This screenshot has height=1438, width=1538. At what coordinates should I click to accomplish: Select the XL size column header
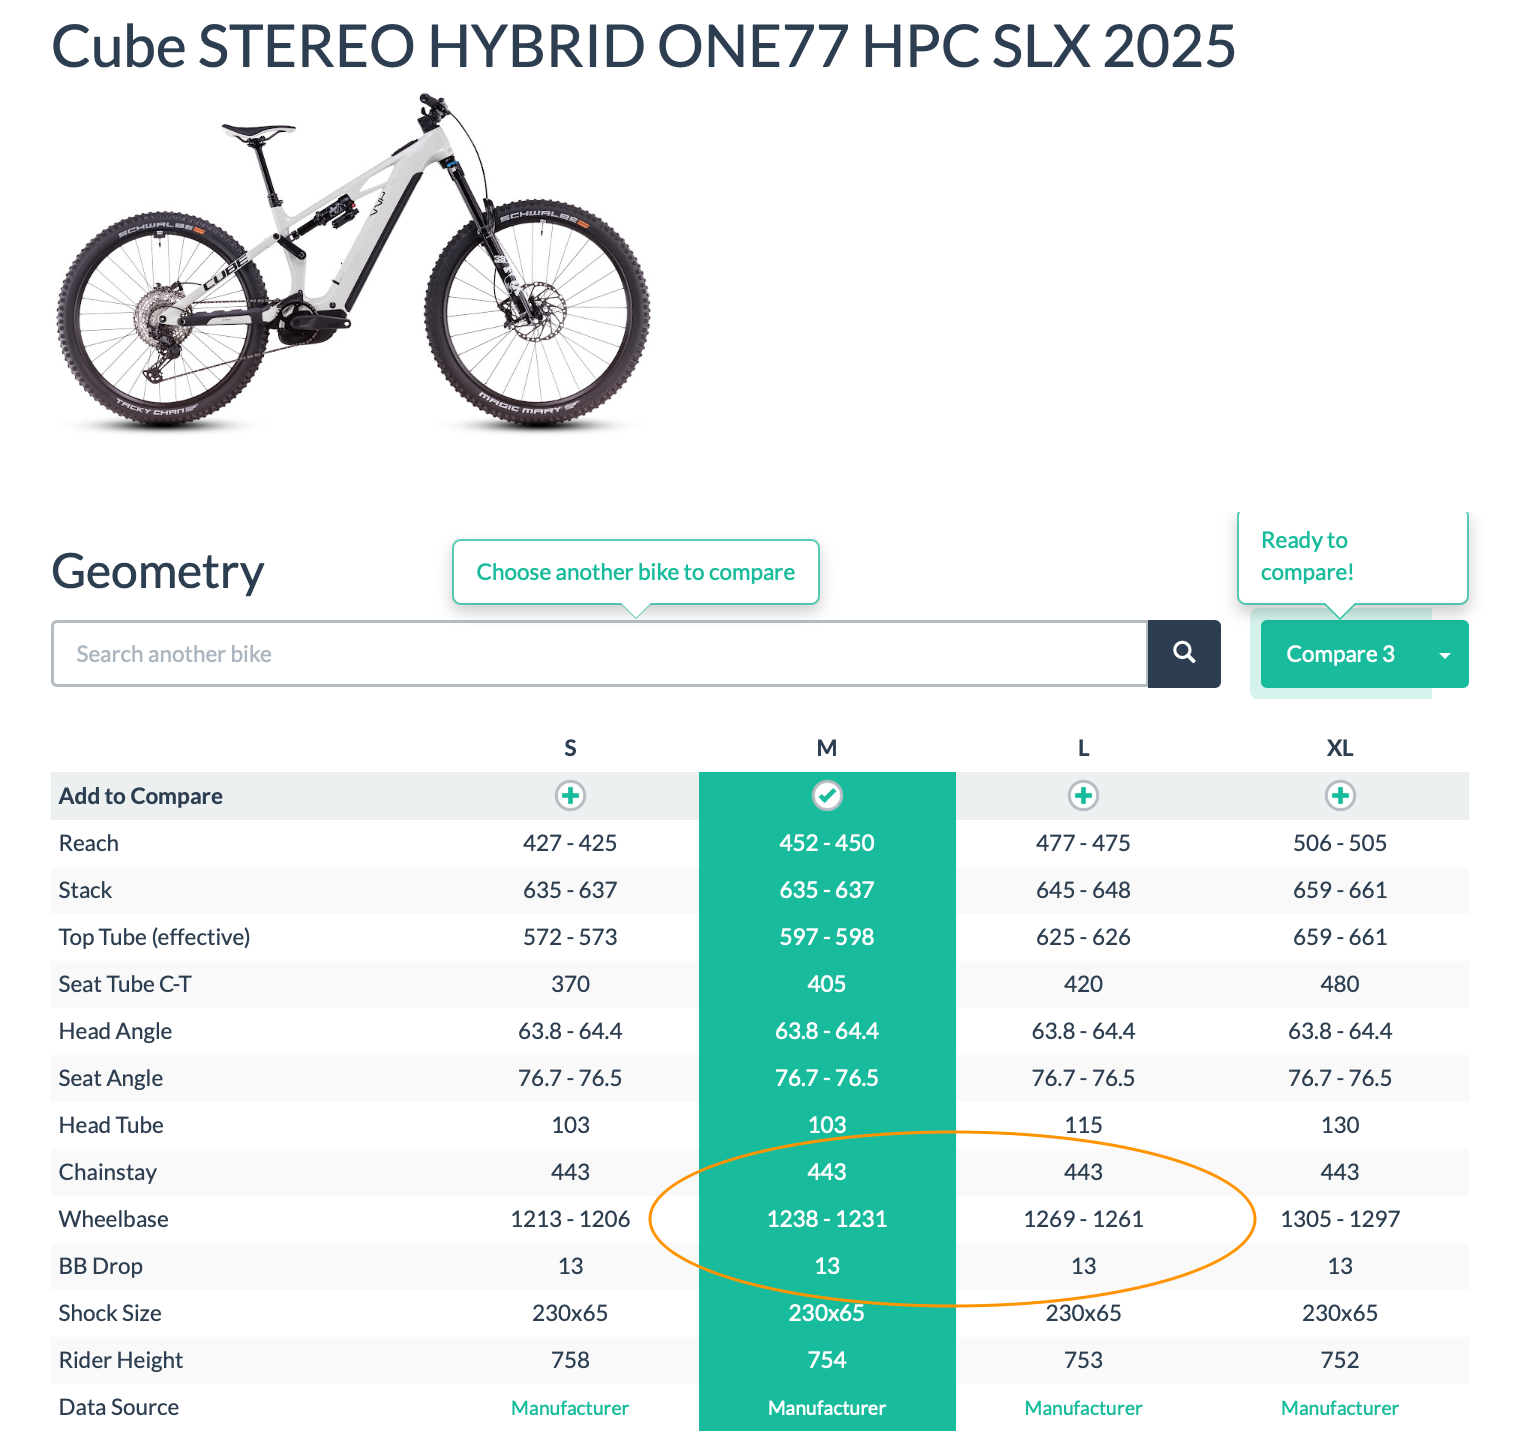(x=1340, y=748)
